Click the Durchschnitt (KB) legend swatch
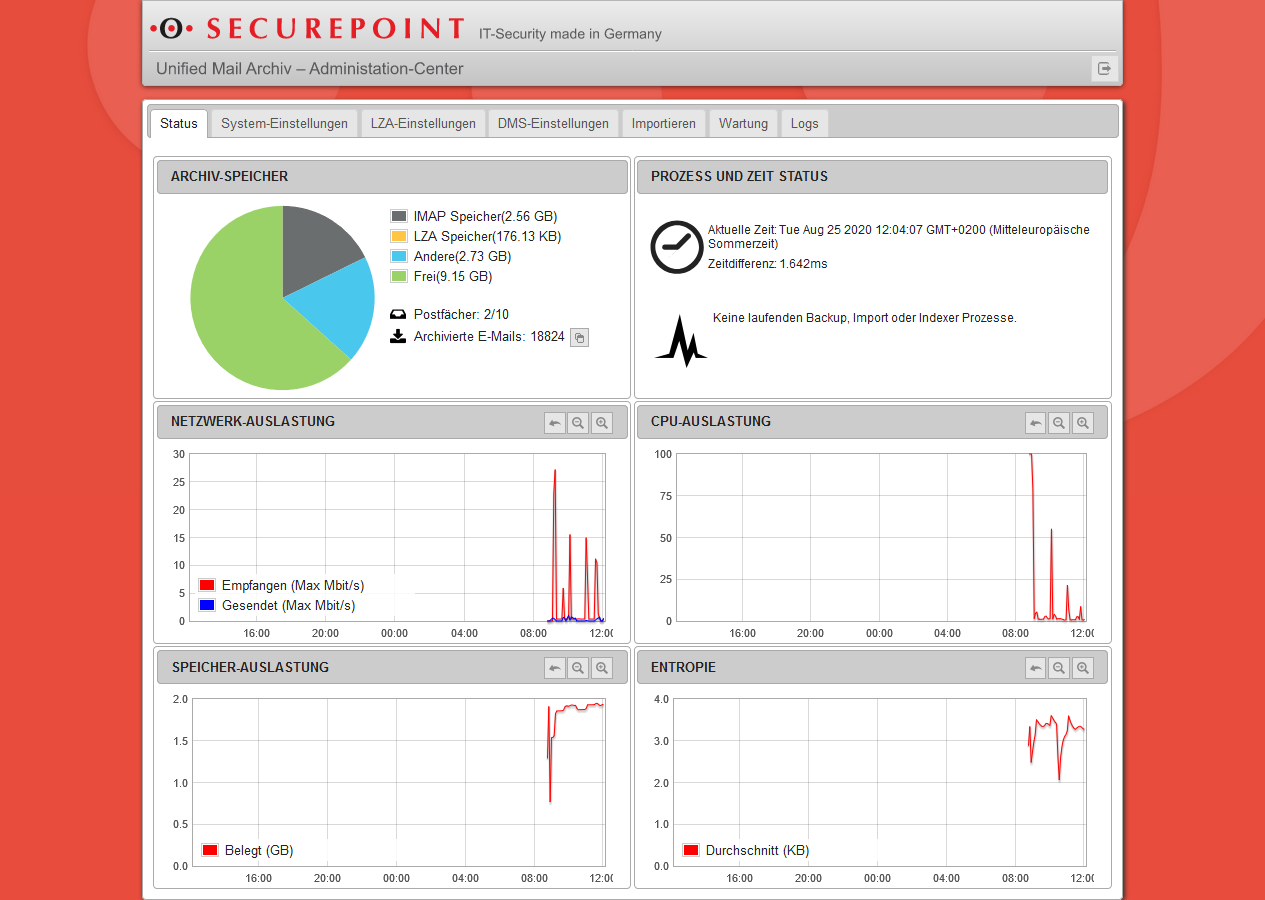Screen dimensions: 1265x900 (x=691, y=850)
